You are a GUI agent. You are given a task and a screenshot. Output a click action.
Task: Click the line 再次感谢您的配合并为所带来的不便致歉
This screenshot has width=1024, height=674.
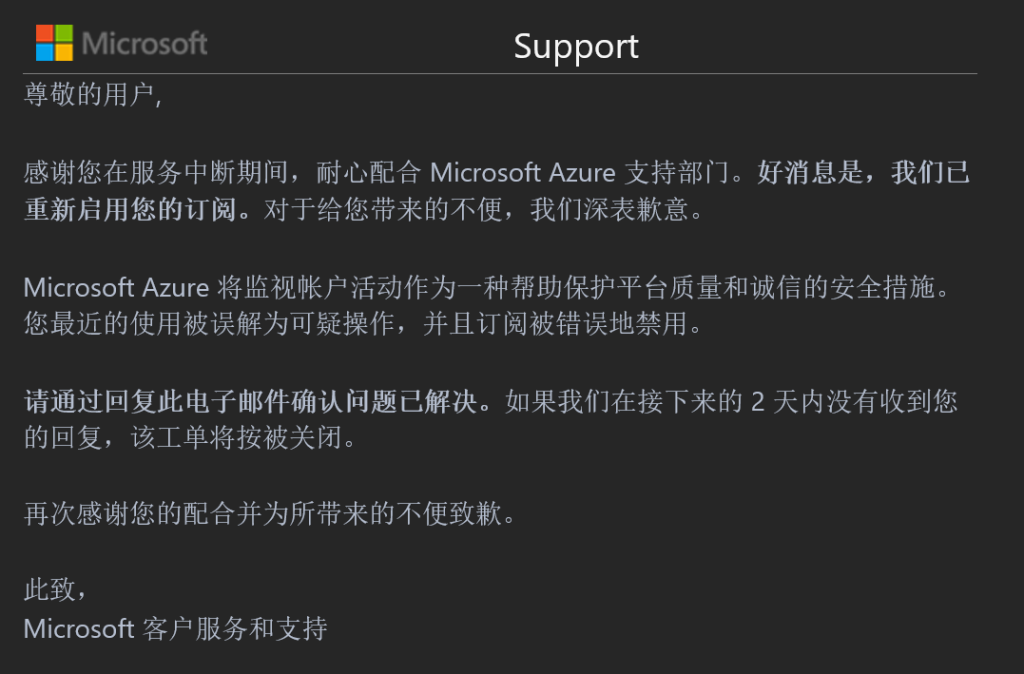click(x=270, y=516)
